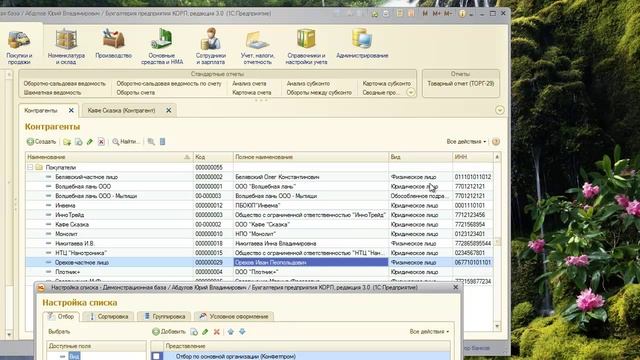Click the home icon in title bar
Viewport: 640px width, 360px height.
click(x=374, y=13)
